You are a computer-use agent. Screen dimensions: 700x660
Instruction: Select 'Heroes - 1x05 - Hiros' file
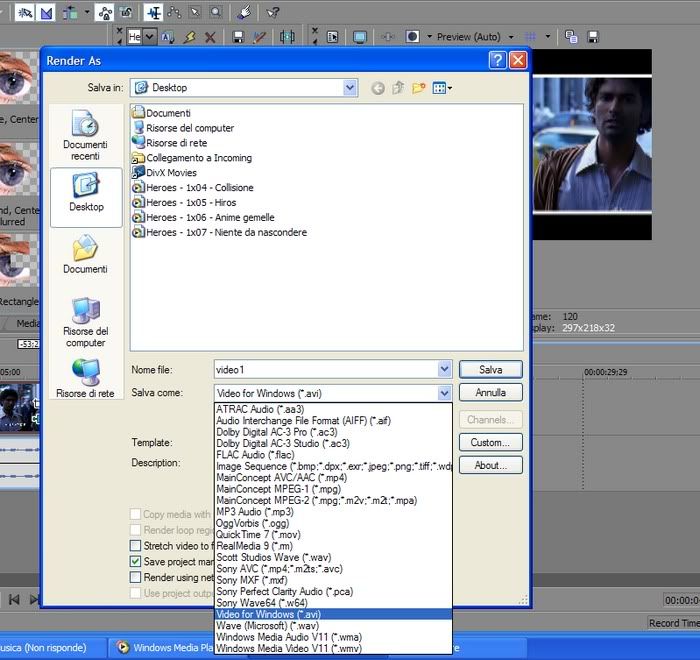(184, 202)
